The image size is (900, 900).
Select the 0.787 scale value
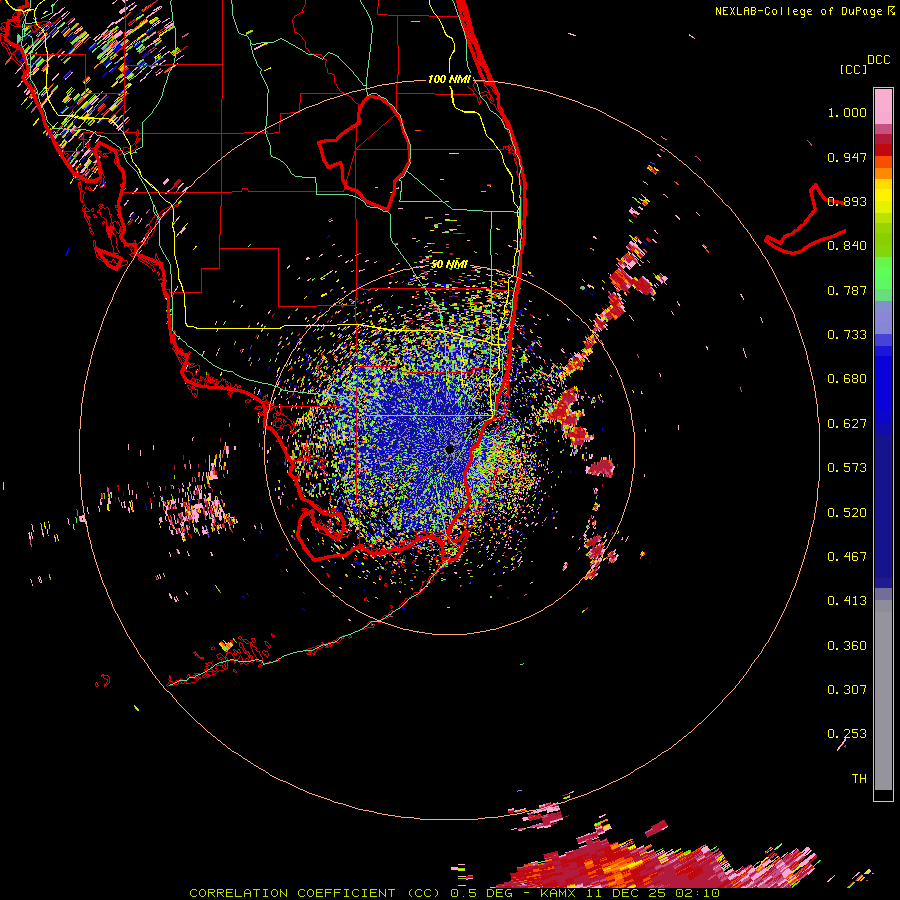point(847,290)
